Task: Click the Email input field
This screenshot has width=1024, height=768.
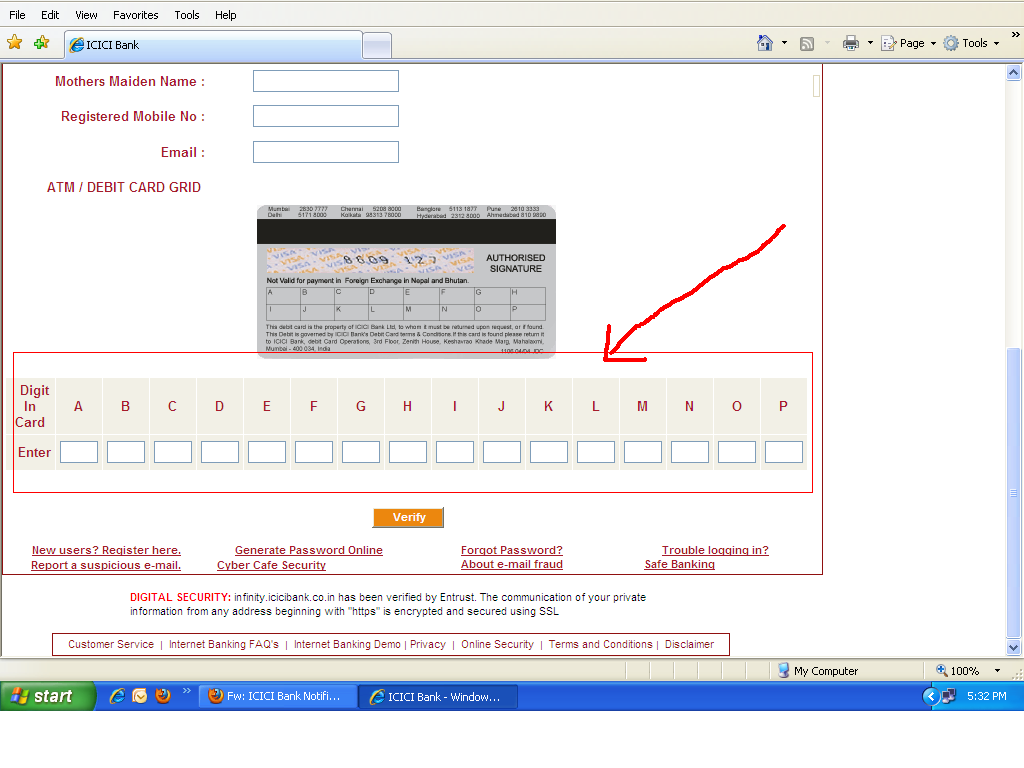Action: click(326, 152)
